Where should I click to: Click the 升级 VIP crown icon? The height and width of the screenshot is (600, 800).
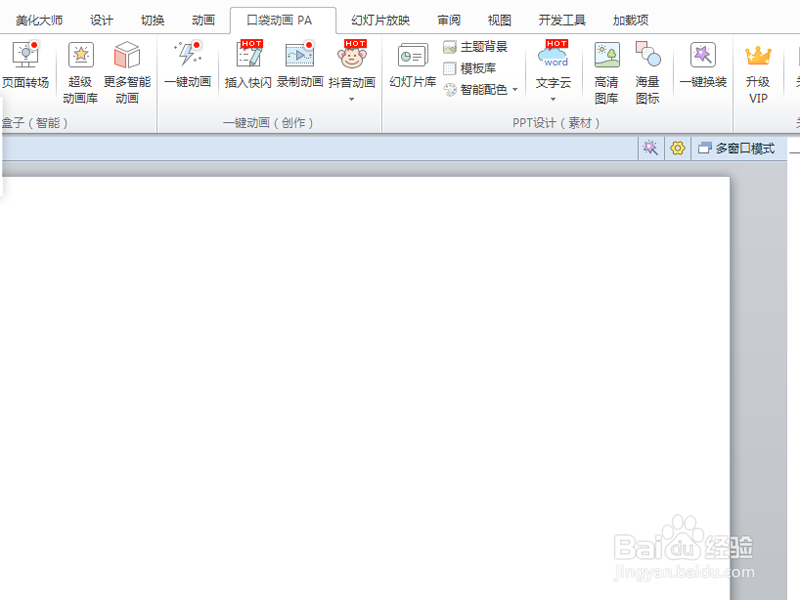pyautogui.click(x=758, y=55)
